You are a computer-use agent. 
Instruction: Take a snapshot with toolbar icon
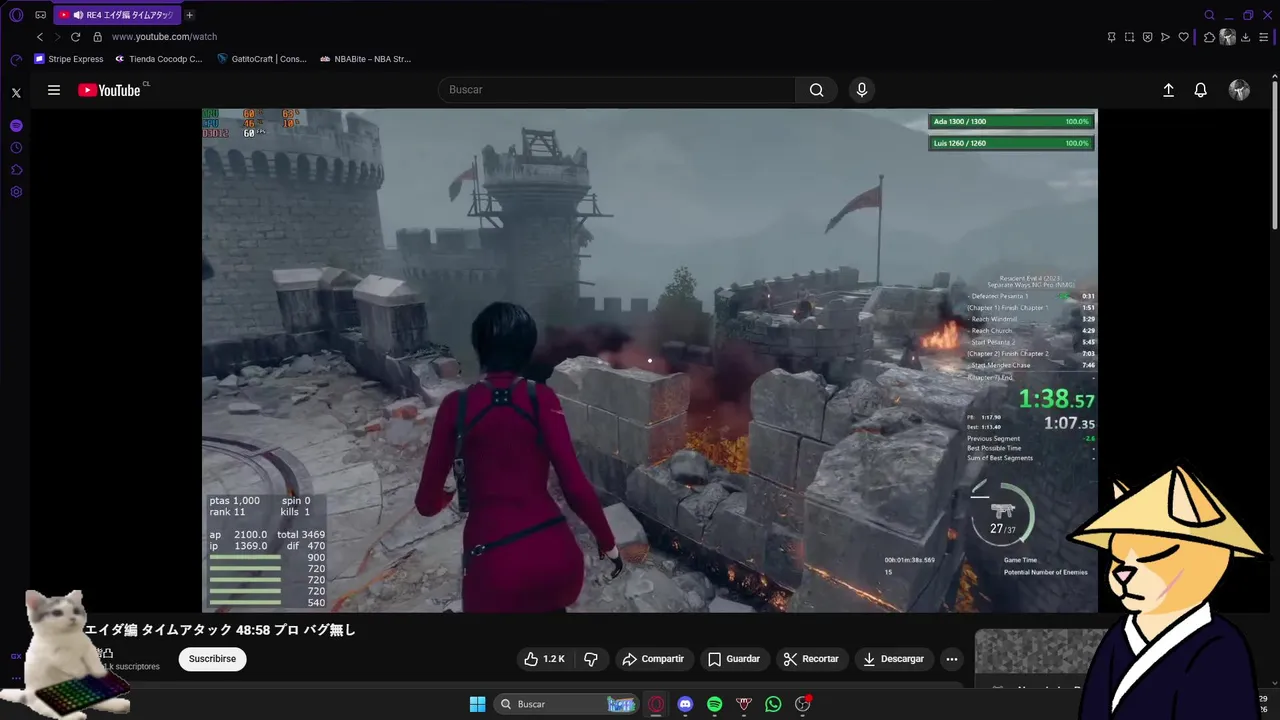tap(1129, 37)
